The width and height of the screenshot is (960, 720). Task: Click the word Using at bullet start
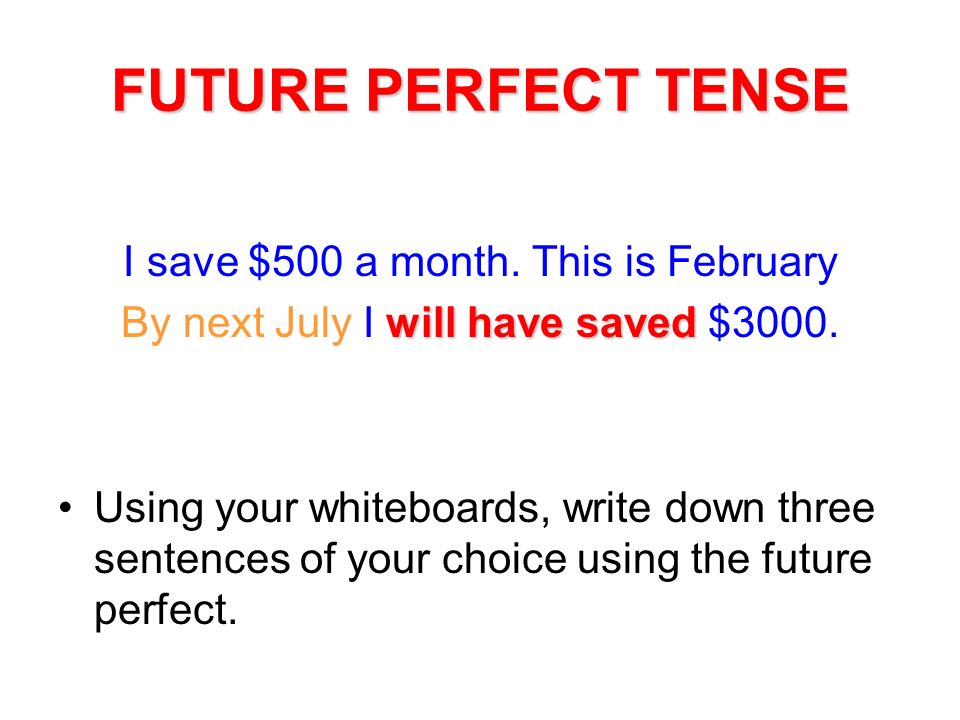(149, 510)
